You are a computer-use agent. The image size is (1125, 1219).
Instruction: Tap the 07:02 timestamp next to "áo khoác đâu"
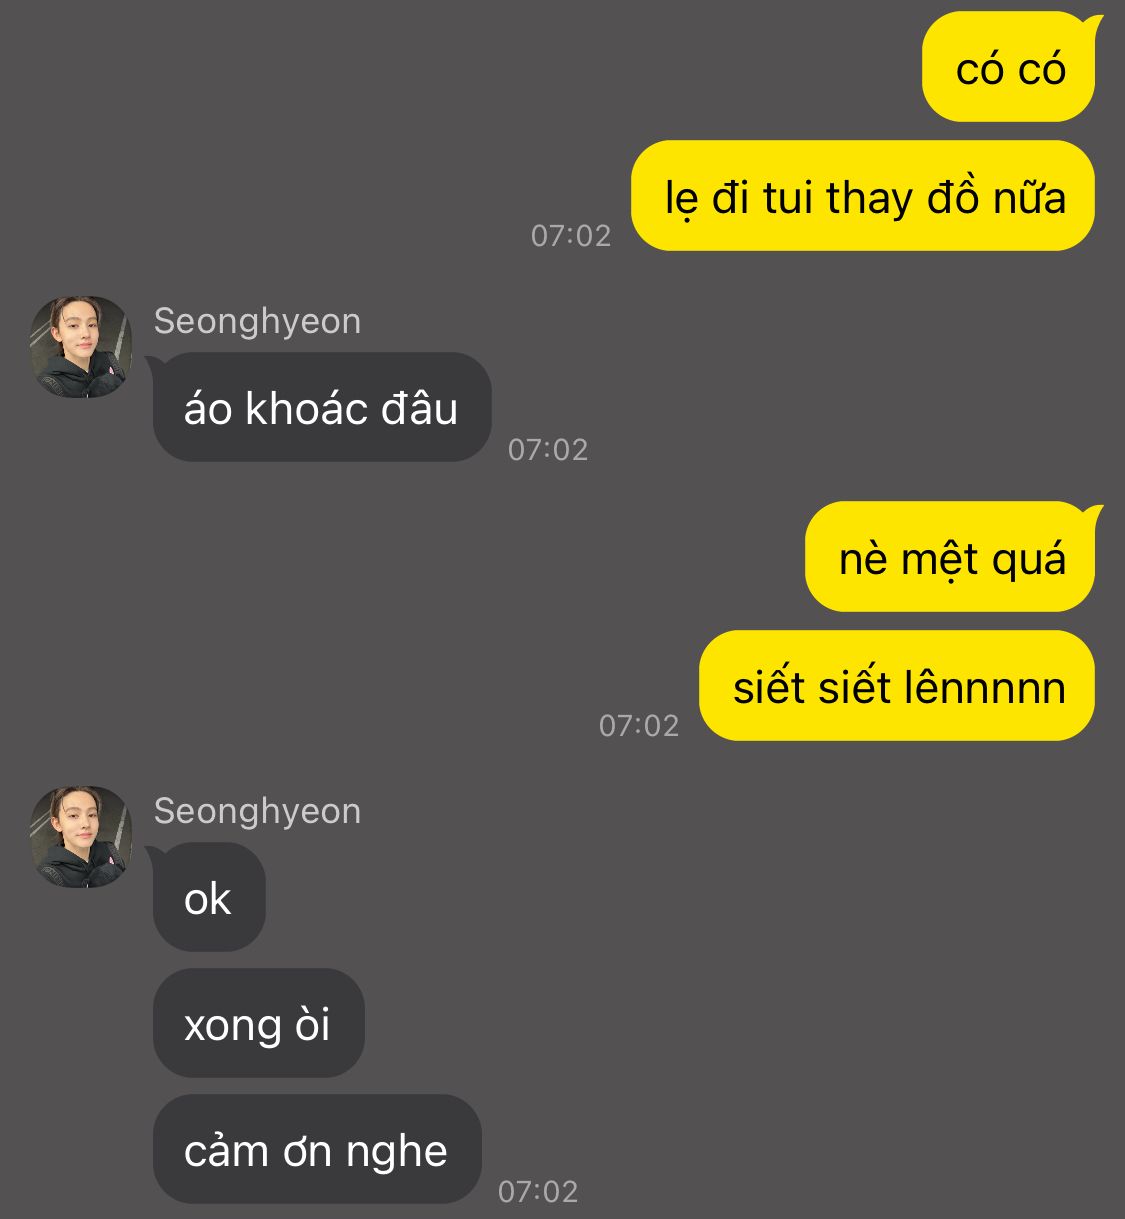(x=548, y=450)
